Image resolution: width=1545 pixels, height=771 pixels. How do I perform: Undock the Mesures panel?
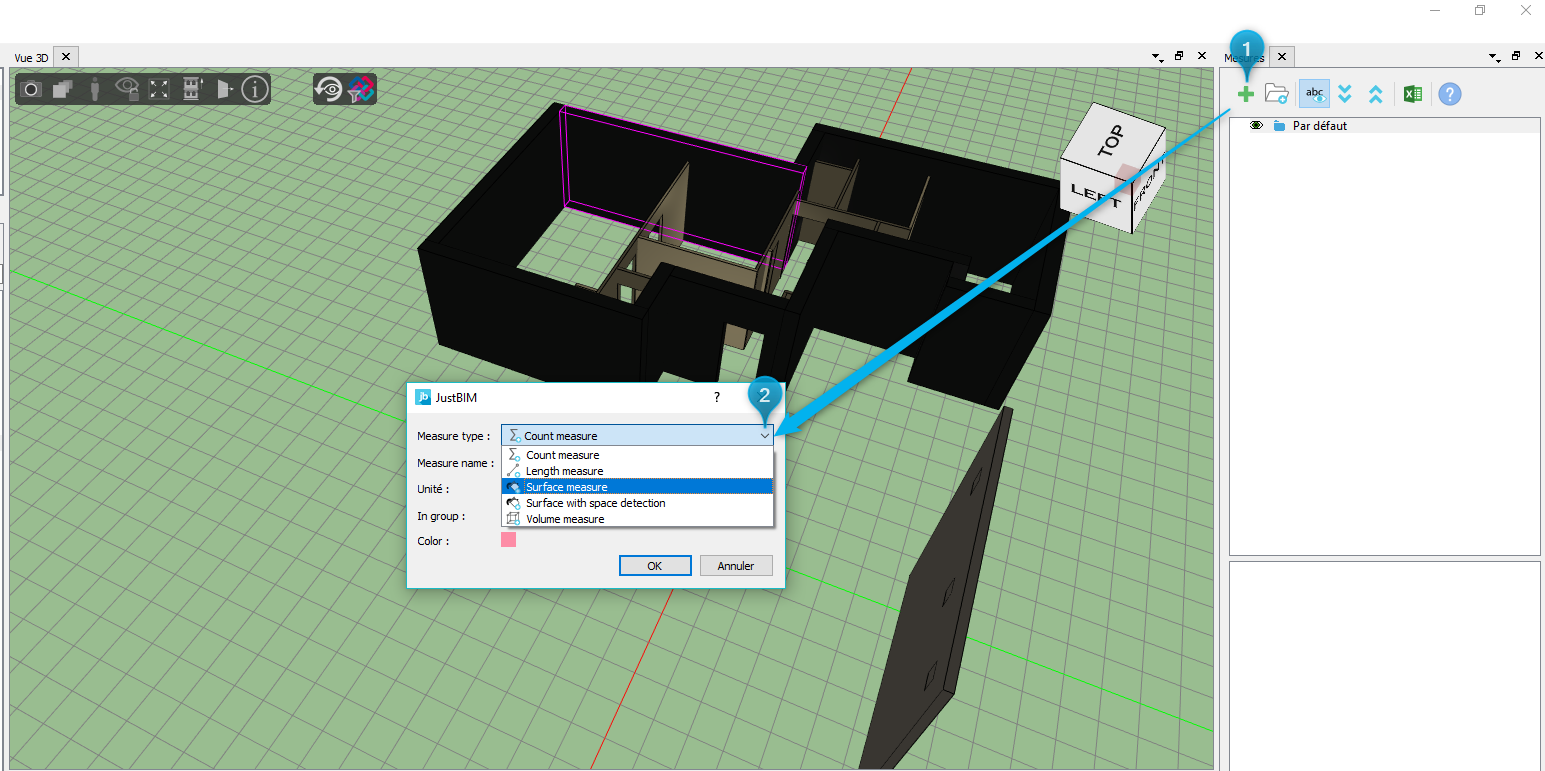click(1516, 56)
